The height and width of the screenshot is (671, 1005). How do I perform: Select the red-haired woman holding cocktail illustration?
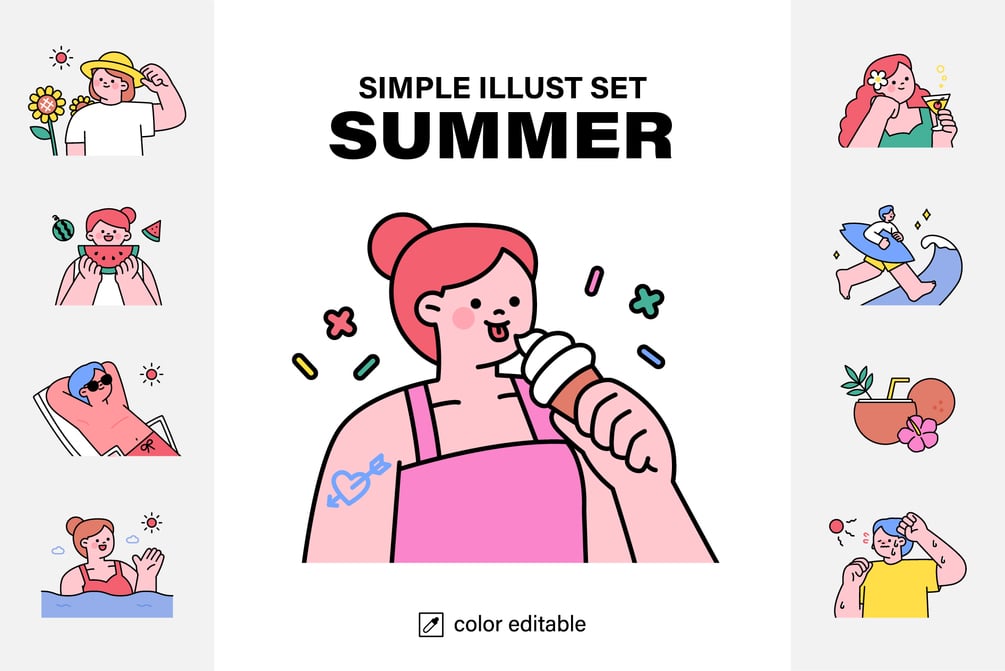(x=897, y=101)
